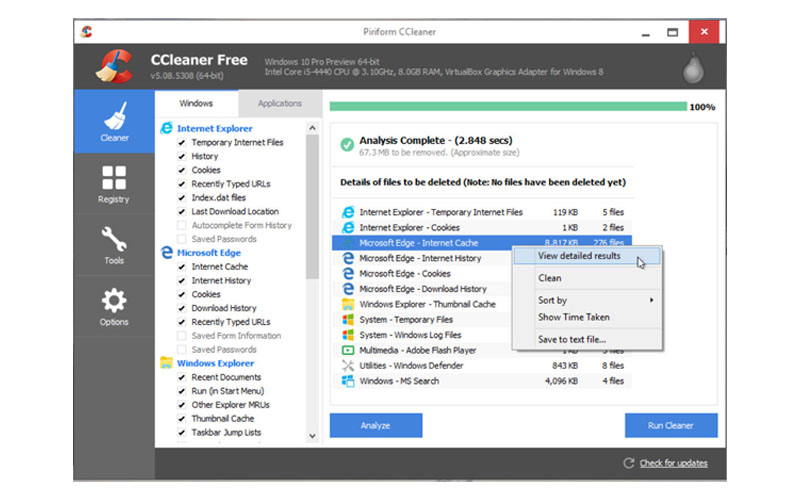Select the Microsoft Edge - Internet Cache row
Viewport: 800px width, 500px height.
[482, 243]
